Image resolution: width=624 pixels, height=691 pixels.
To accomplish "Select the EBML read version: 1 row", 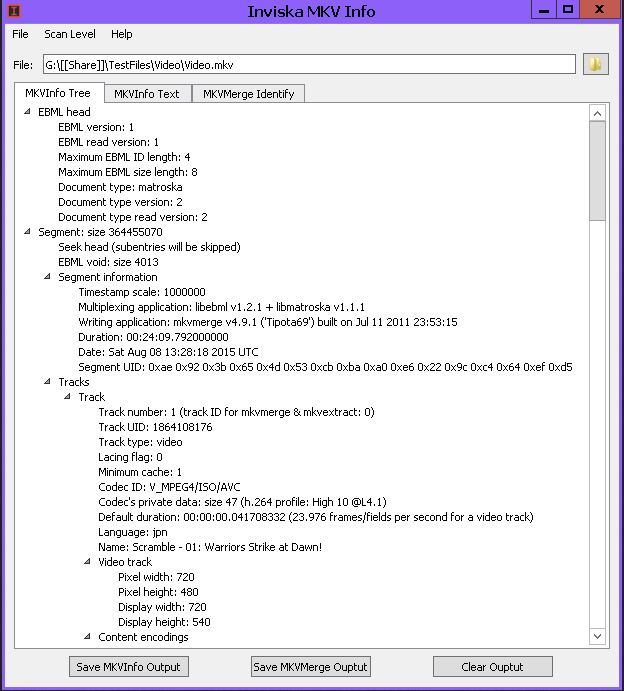I will pyautogui.click(x=108, y=142).
